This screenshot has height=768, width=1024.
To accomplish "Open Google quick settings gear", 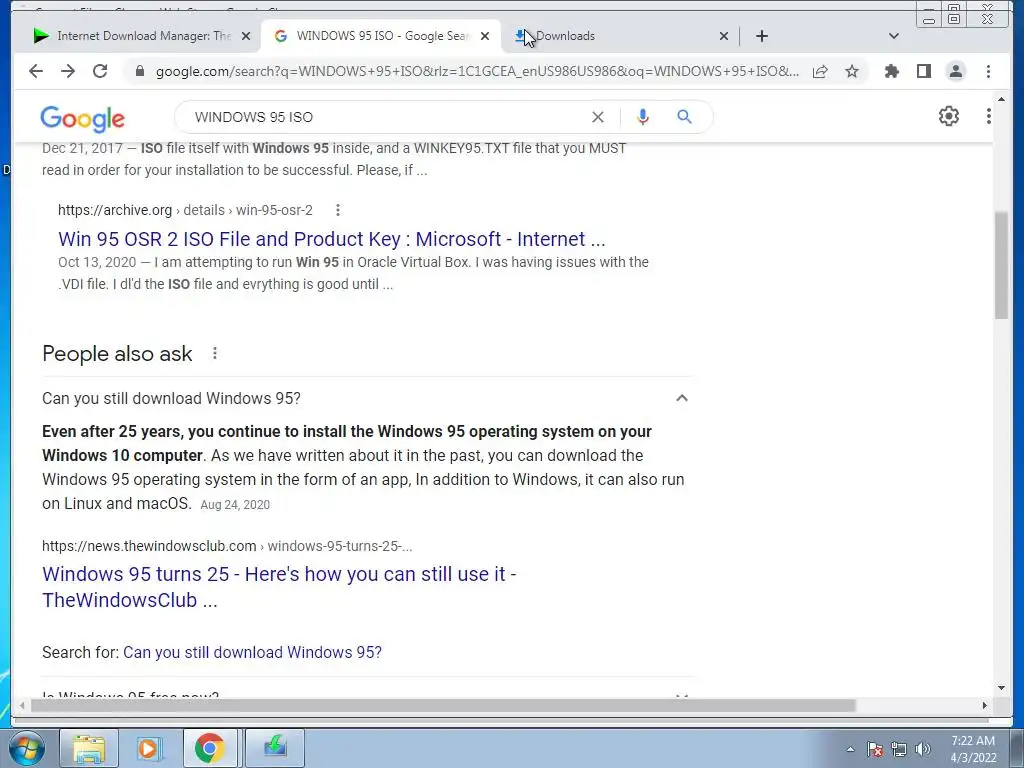I will pyautogui.click(x=949, y=116).
